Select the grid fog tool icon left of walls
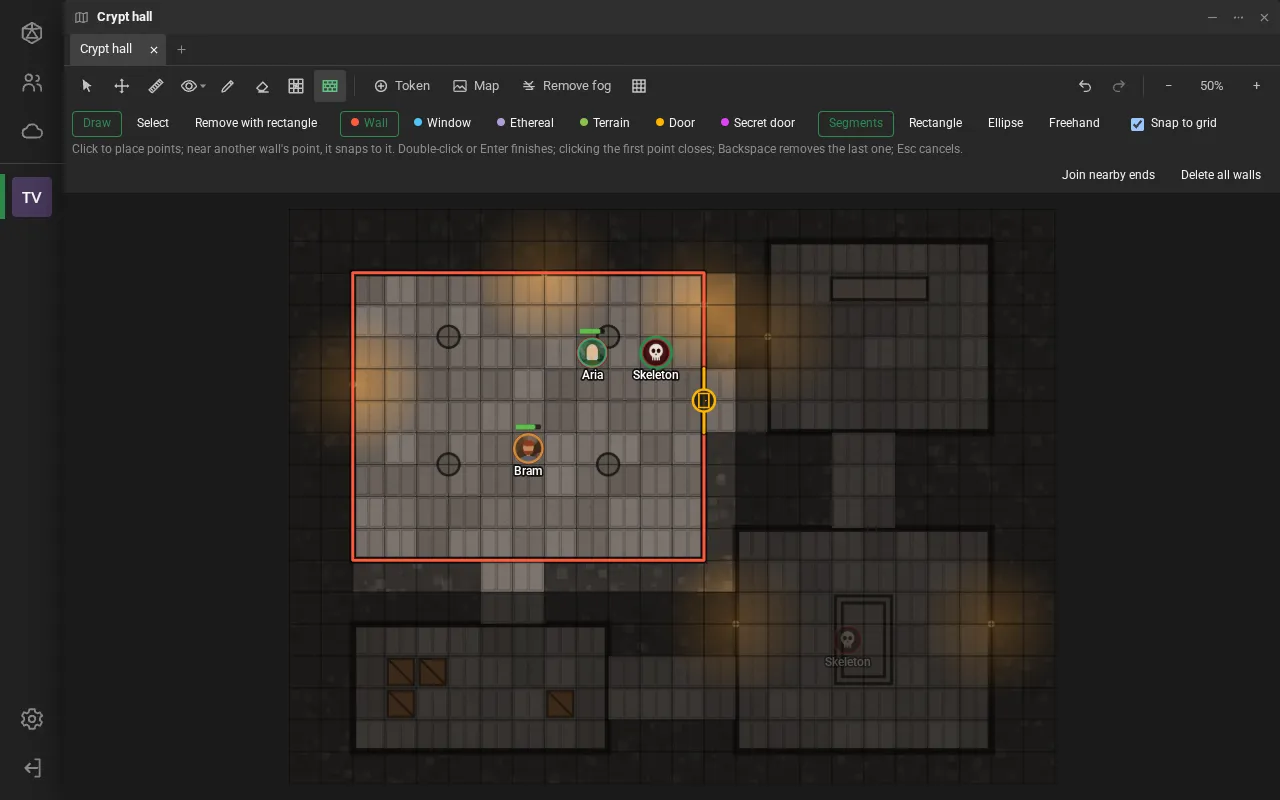Image resolution: width=1280 pixels, height=800 pixels. (x=296, y=86)
